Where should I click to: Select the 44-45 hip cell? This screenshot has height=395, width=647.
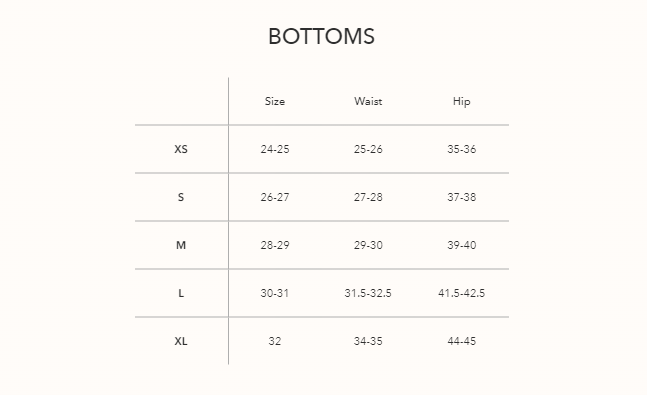point(461,341)
